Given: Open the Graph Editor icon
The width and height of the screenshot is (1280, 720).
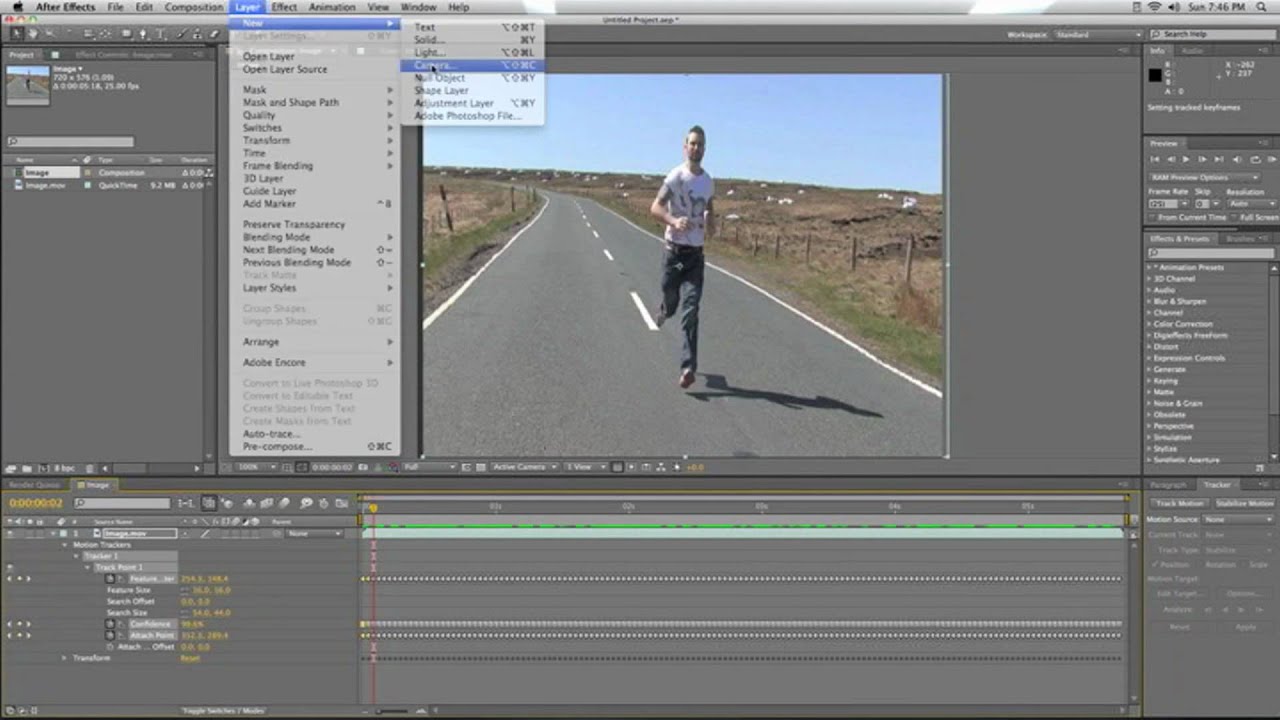Looking at the screenshot, I should (x=342, y=503).
